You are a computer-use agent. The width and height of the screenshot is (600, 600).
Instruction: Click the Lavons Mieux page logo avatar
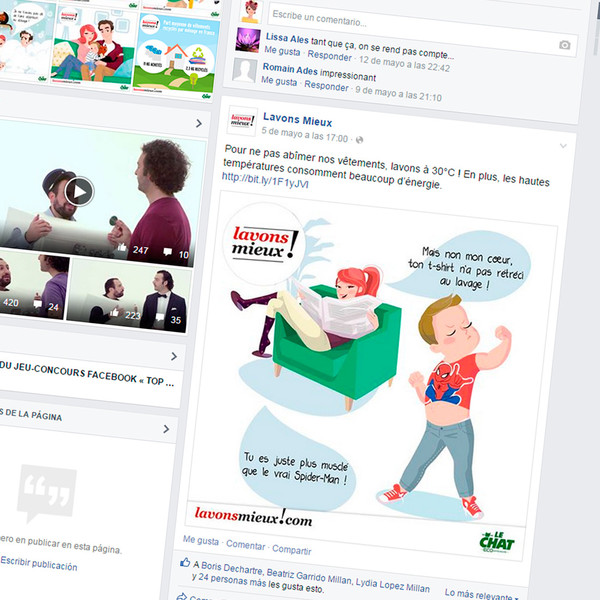coord(243,121)
